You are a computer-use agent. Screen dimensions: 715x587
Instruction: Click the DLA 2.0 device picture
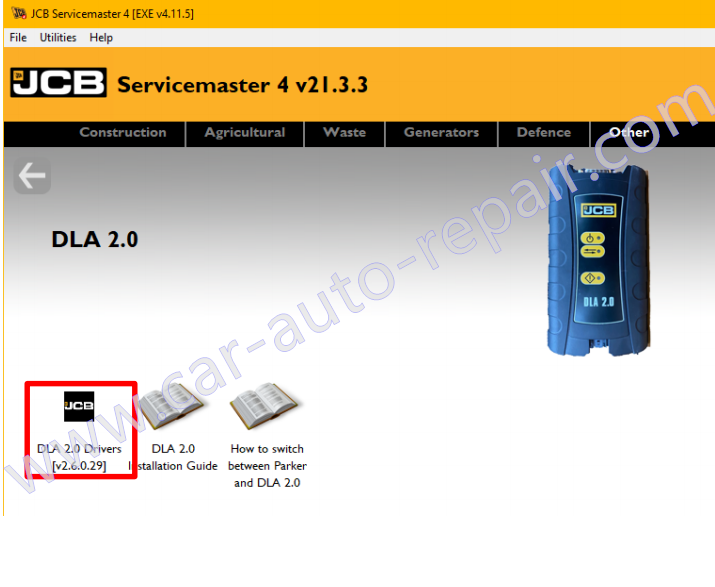[x=598, y=260]
